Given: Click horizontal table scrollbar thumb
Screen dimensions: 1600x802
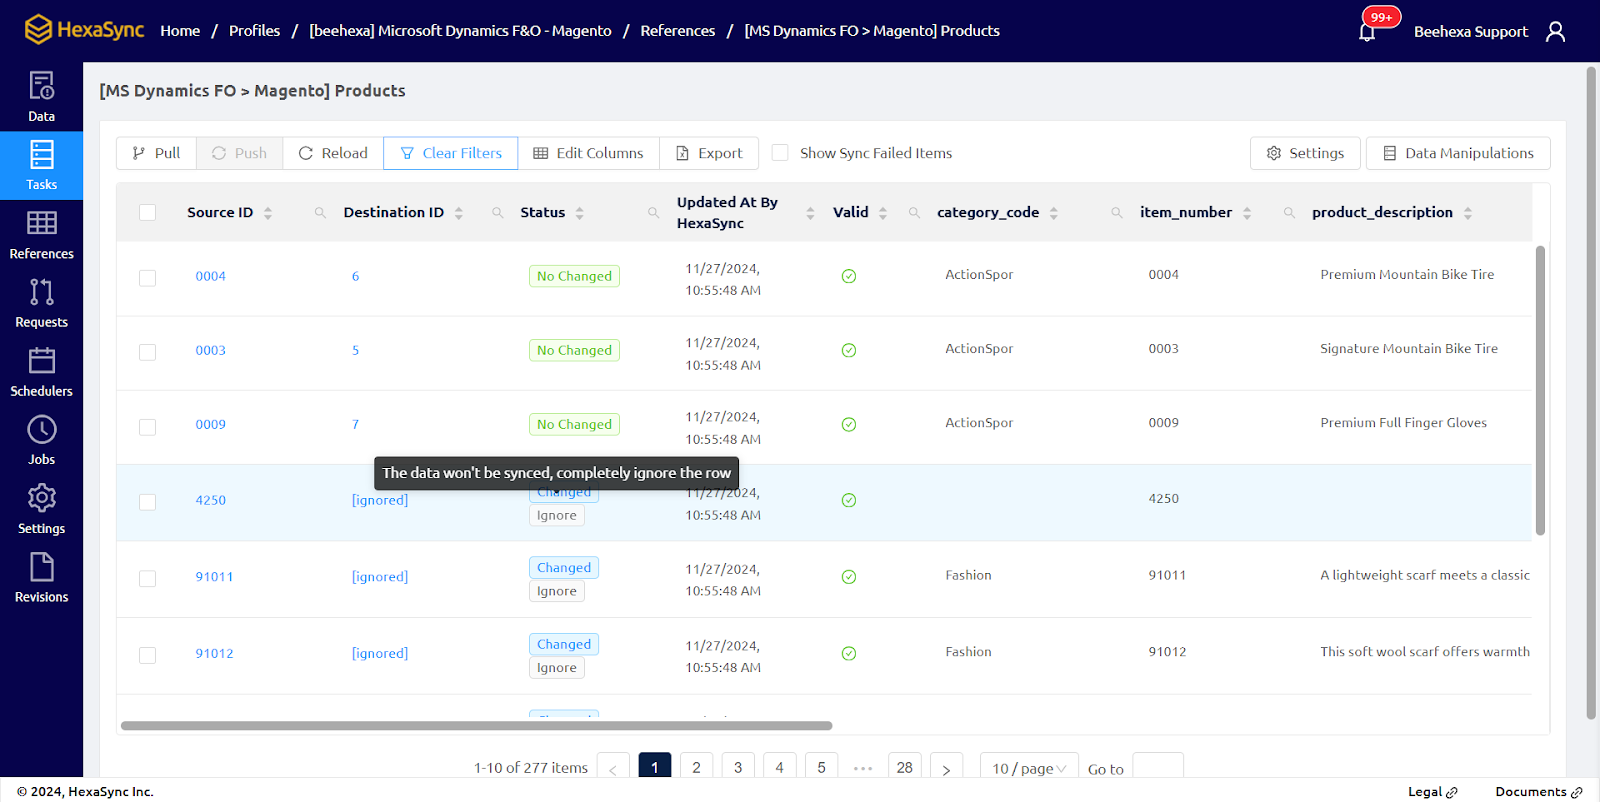Looking at the screenshot, I should point(476,726).
